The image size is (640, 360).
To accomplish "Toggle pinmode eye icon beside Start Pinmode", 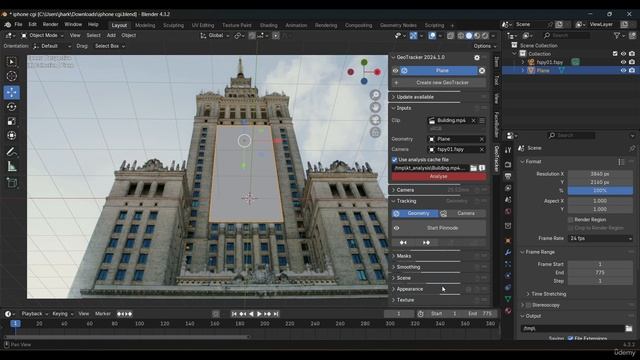I will coord(396,228).
